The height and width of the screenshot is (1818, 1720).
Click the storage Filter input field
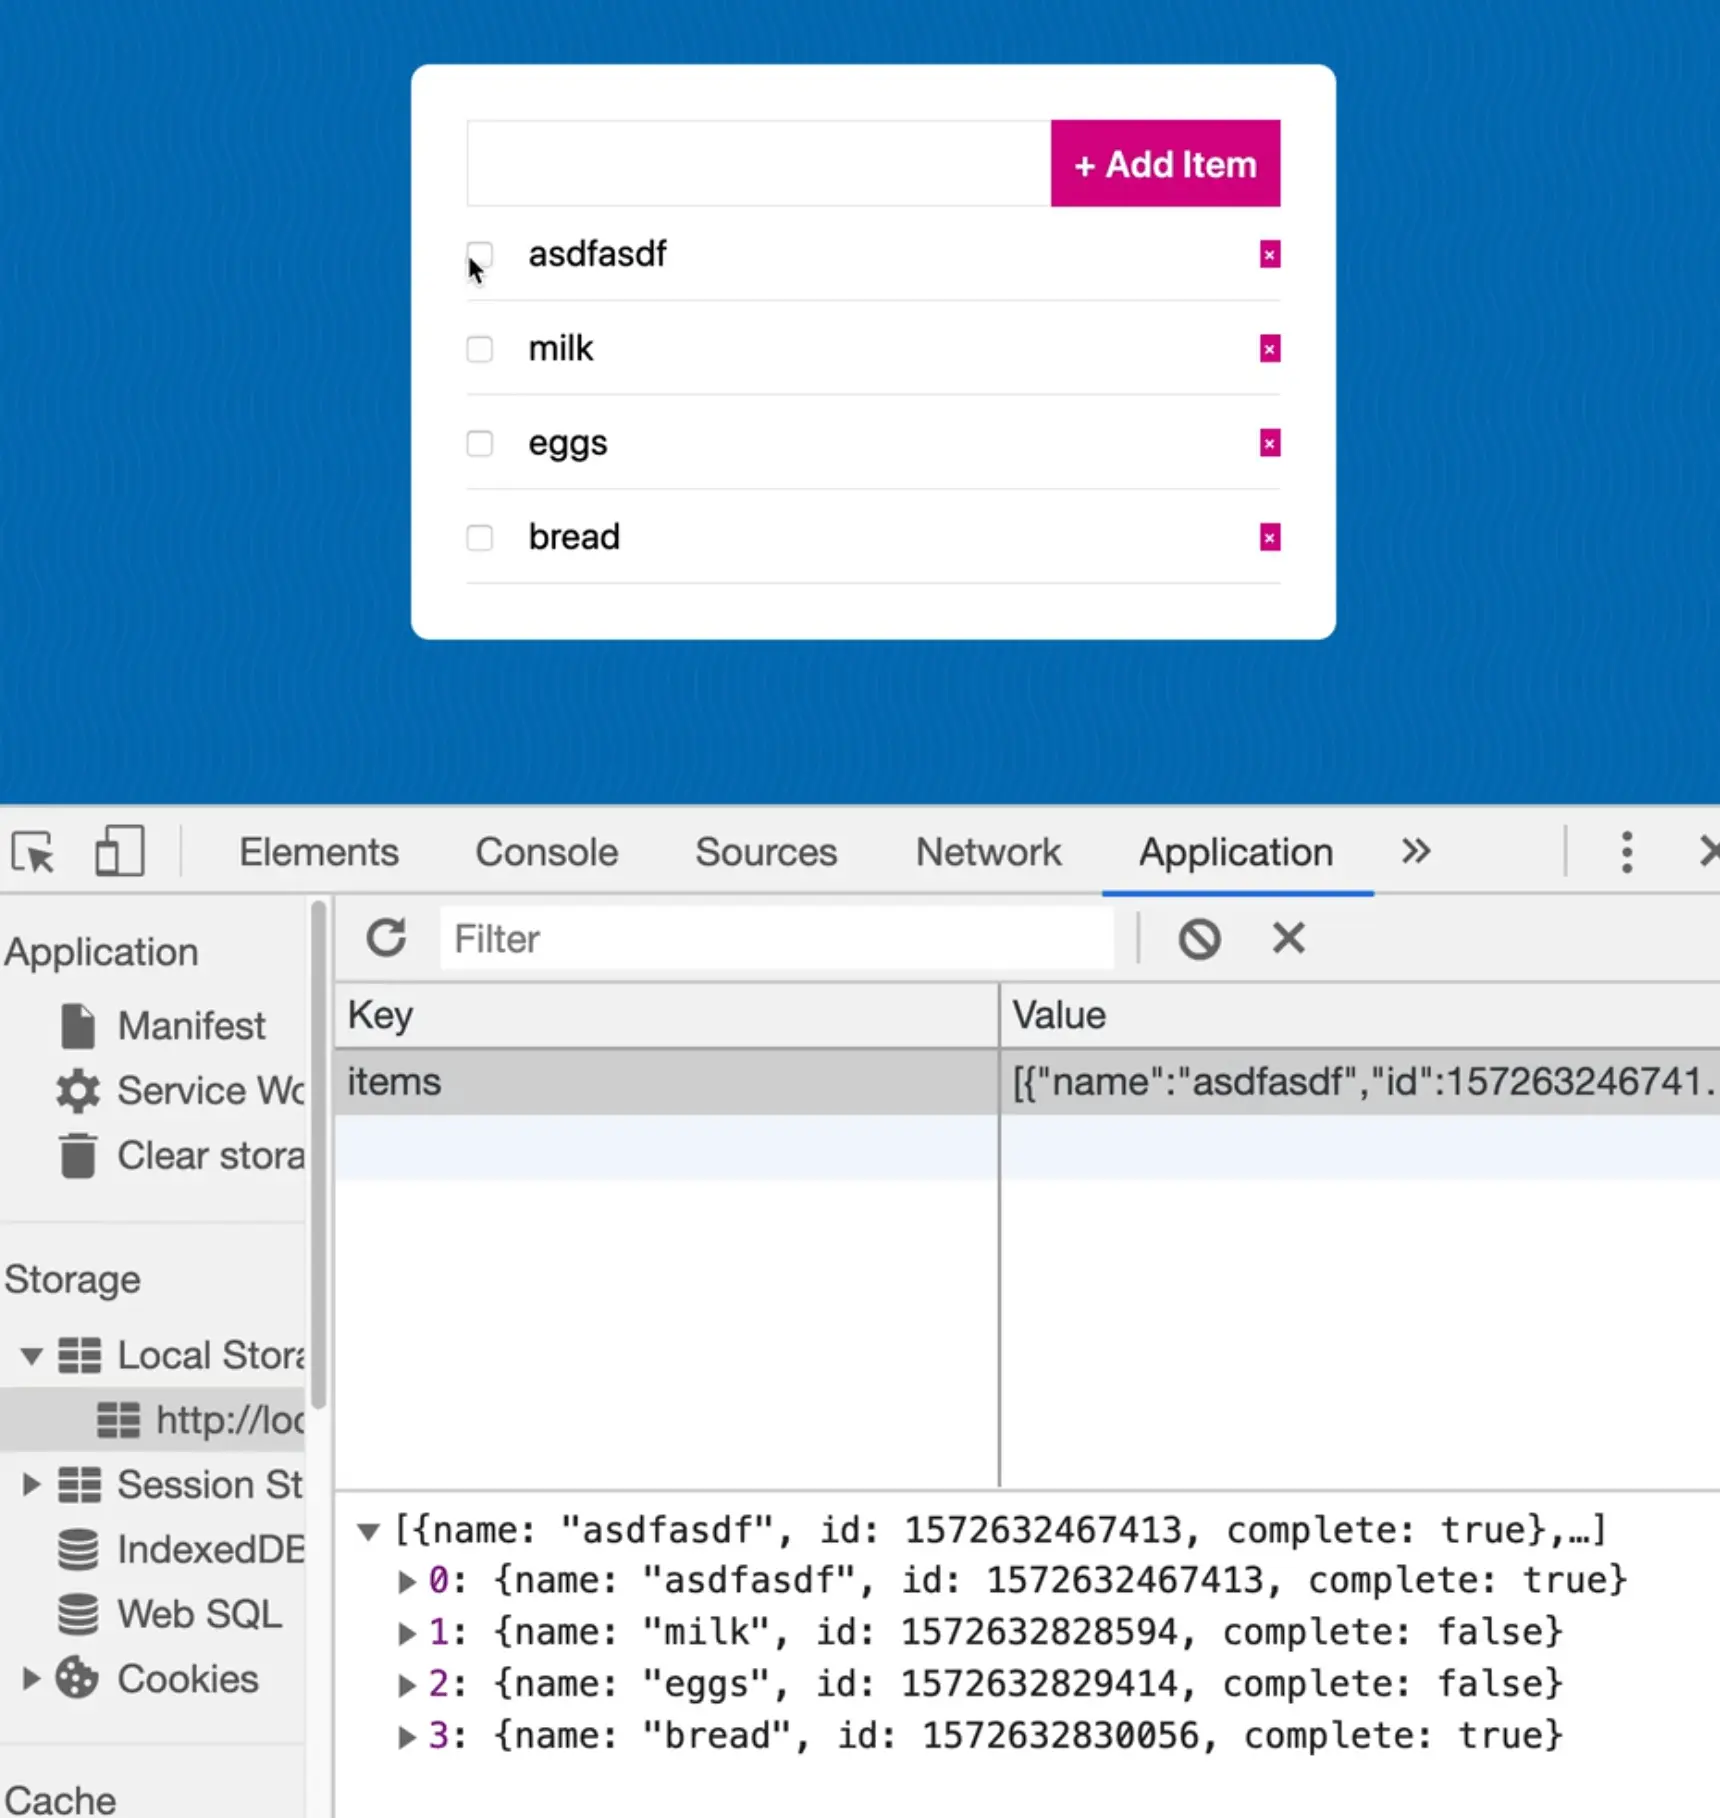(x=776, y=939)
